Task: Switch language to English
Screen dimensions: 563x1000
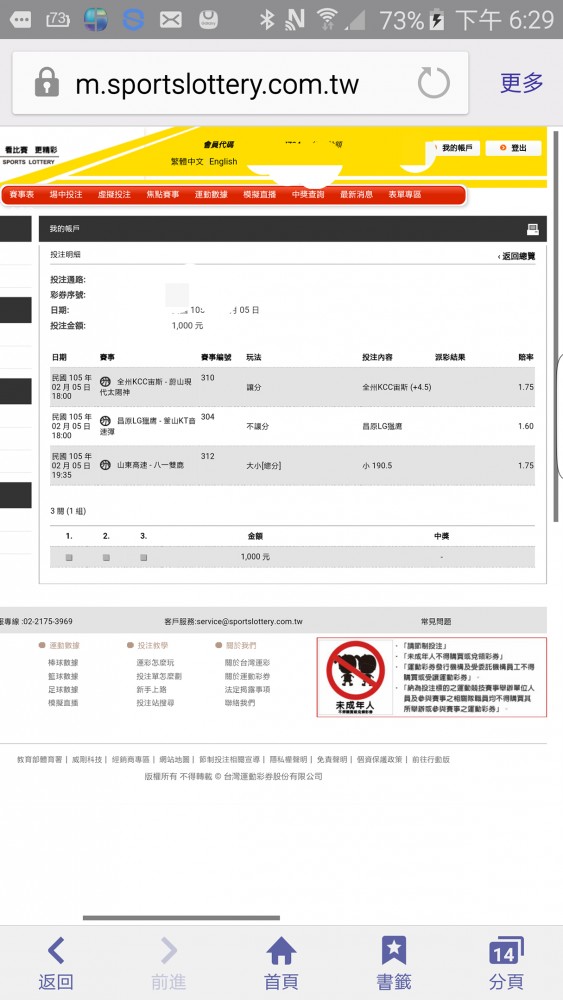Action: click(223, 162)
